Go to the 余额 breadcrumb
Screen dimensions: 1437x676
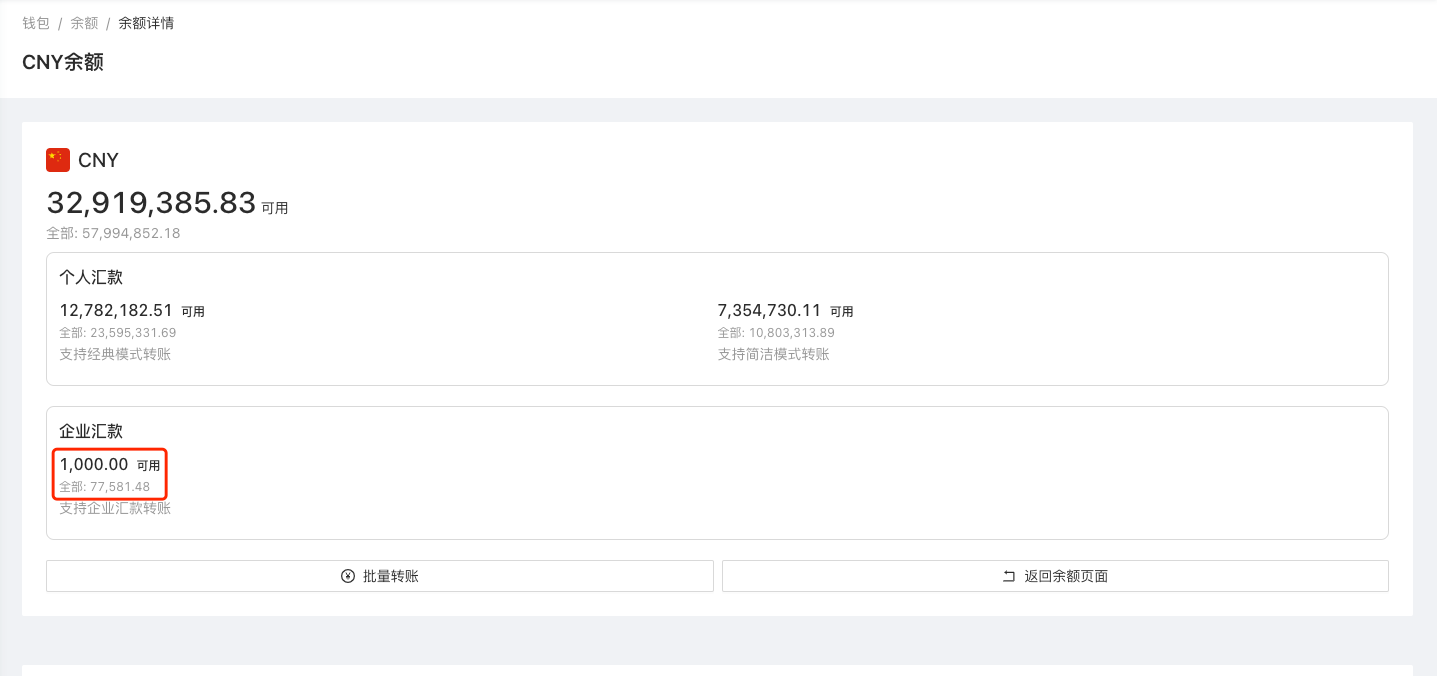[x=84, y=23]
